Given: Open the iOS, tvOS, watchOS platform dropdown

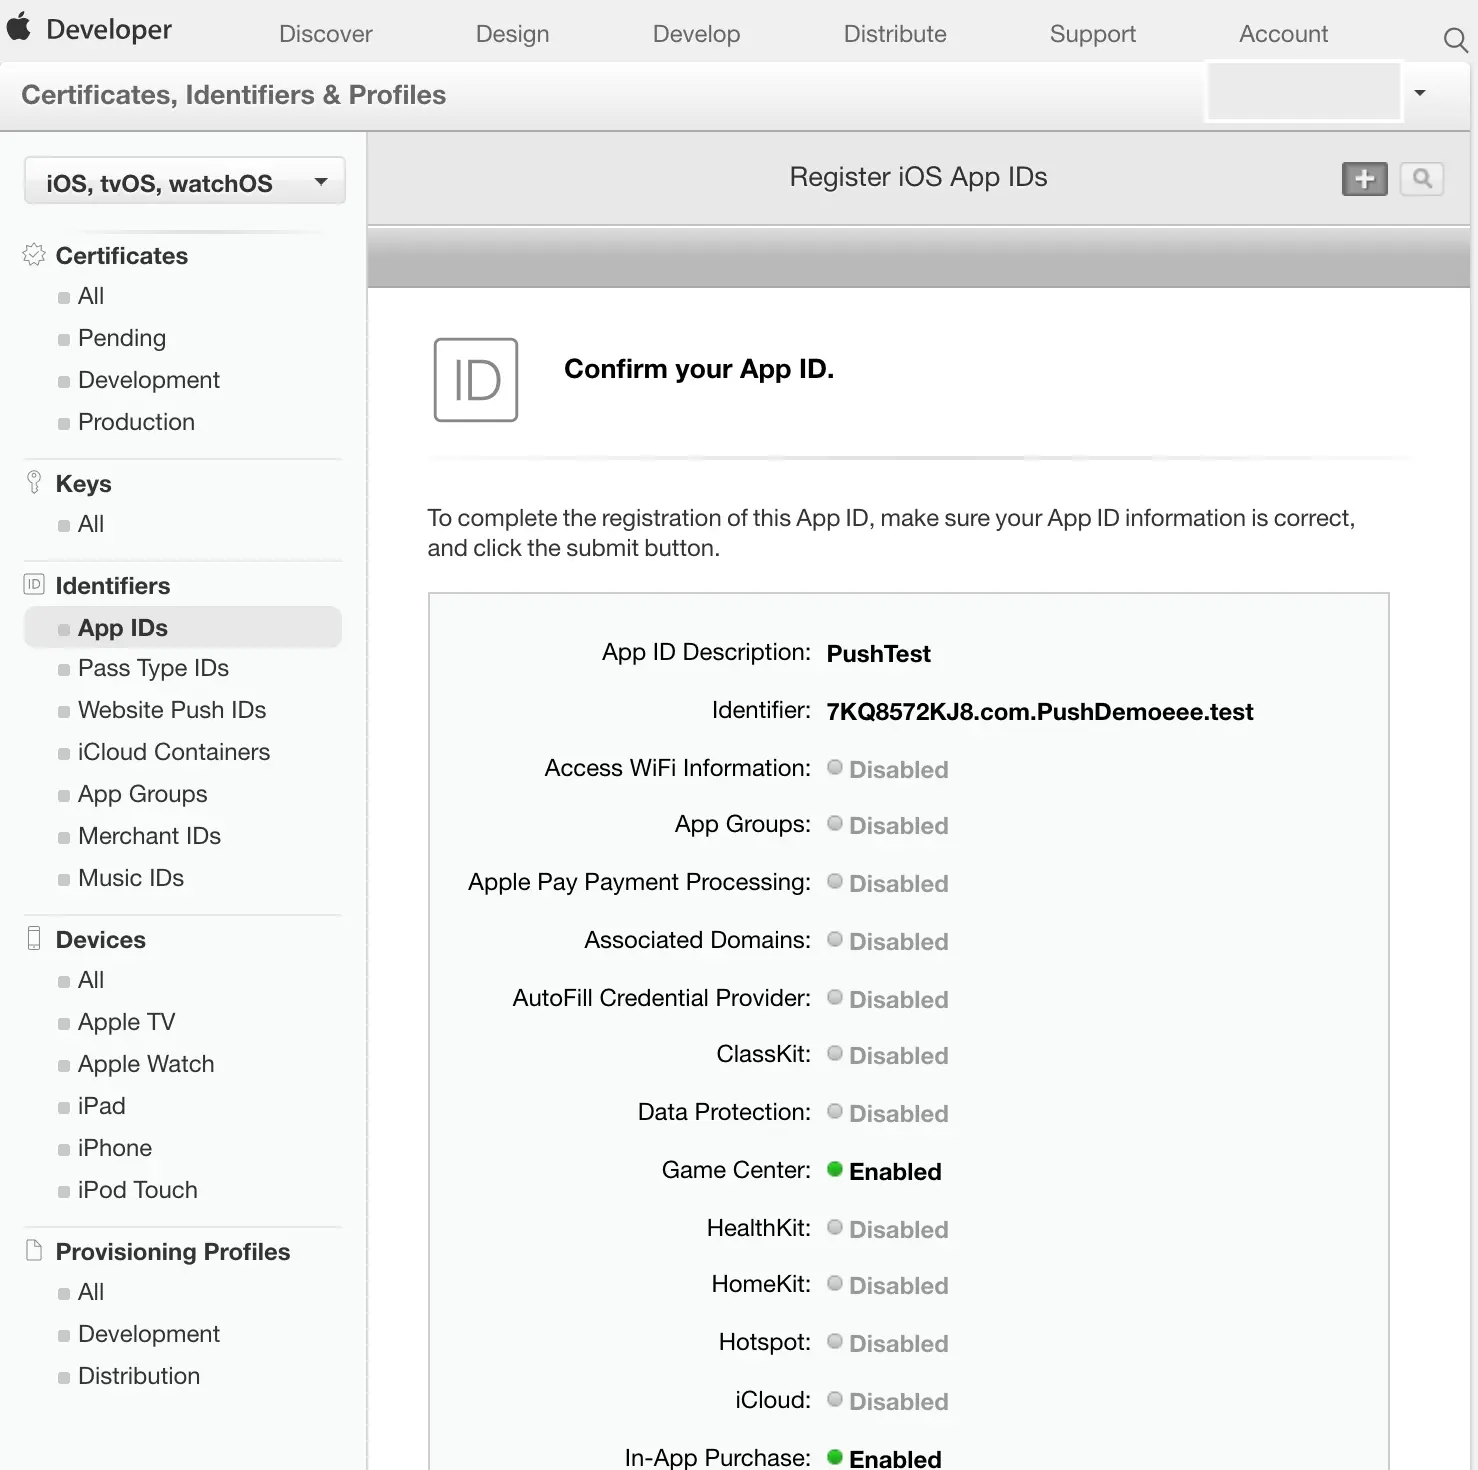Looking at the screenshot, I should (185, 182).
